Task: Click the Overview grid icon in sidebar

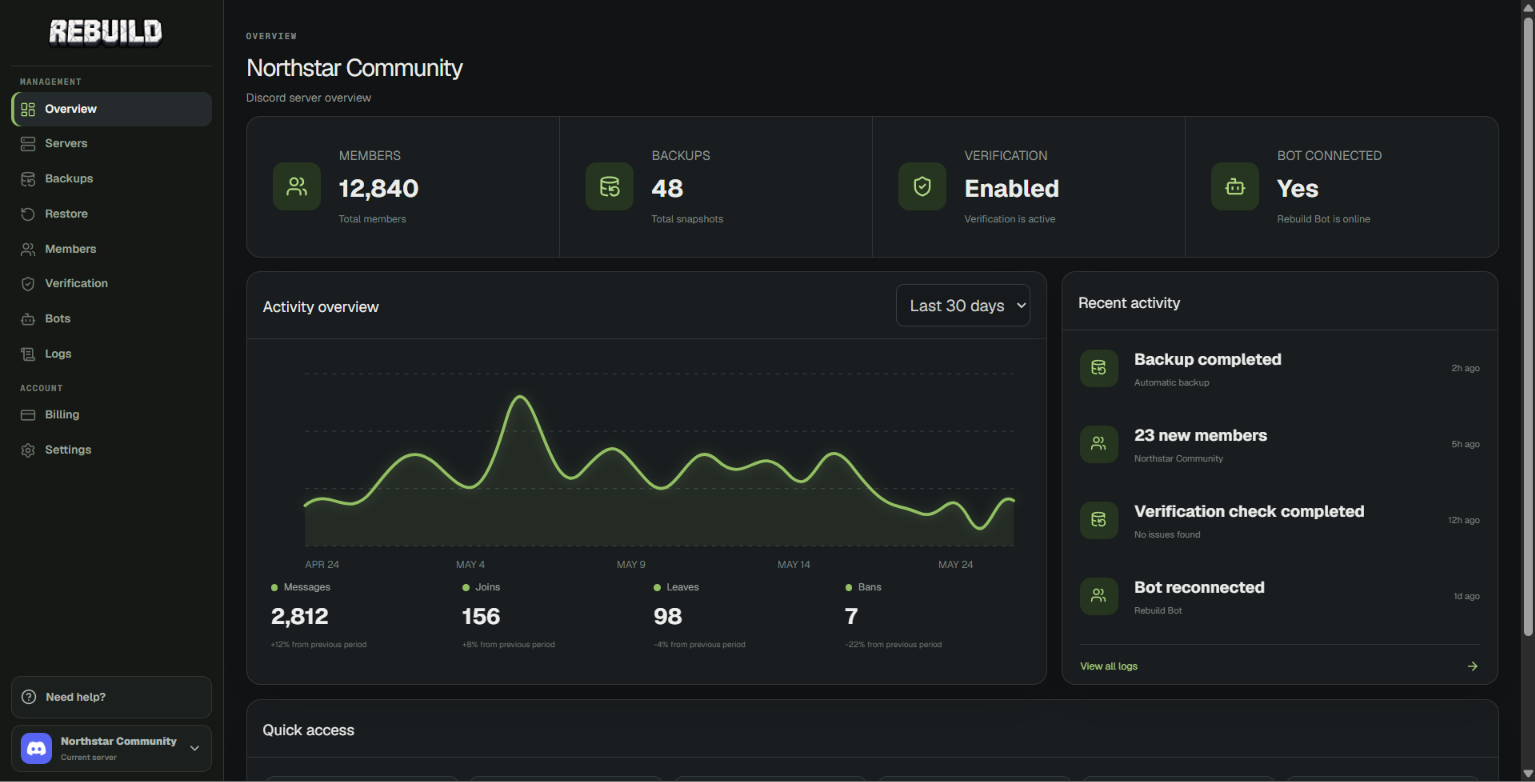Action: point(28,109)
